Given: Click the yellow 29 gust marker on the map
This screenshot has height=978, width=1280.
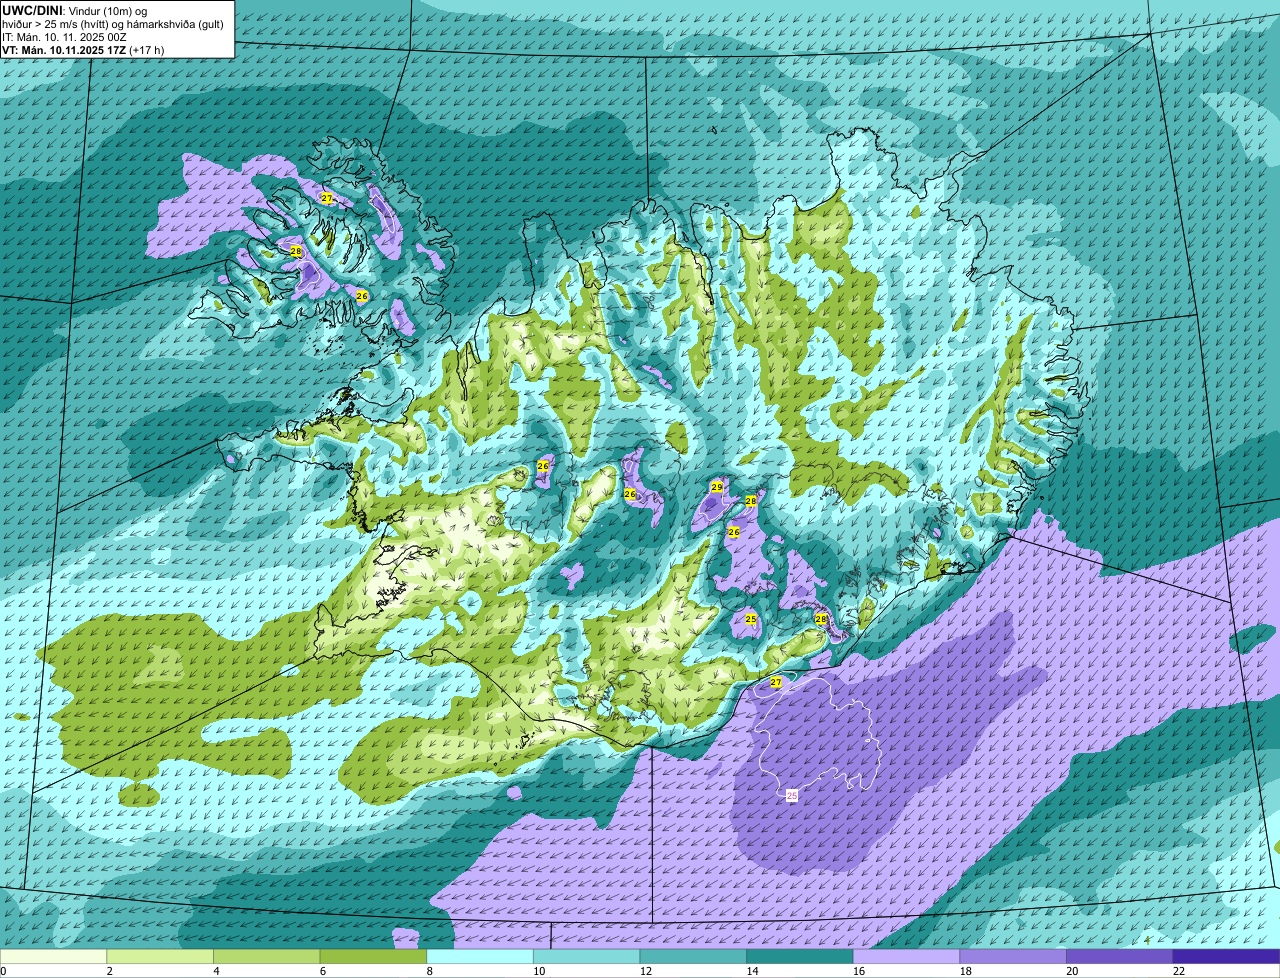Looking at the screenshot, I should [x=717, y=487].
